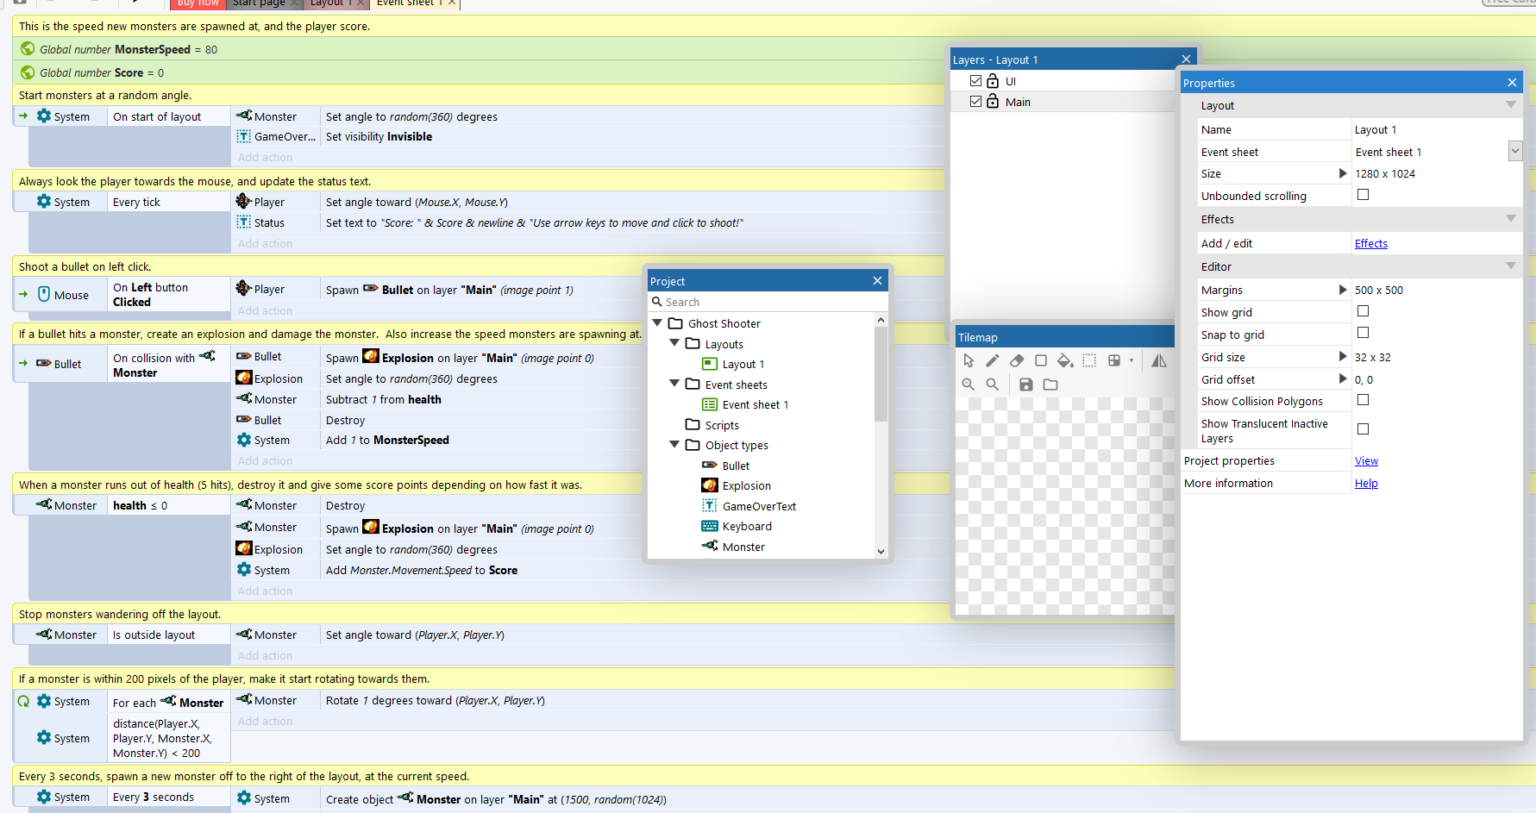
Task: Choose the fill bucket tool in Tilemap panel
Action: tap(1064, 360)
